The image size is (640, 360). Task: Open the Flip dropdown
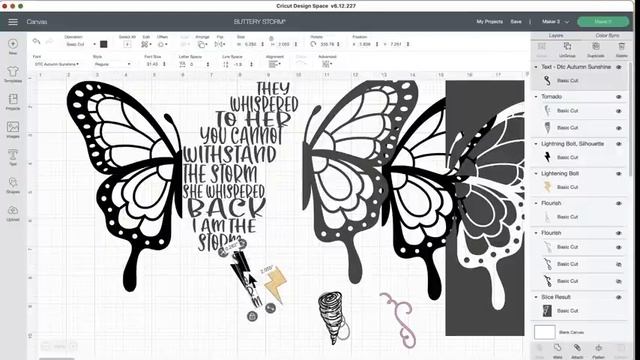[x=220, y=44]
